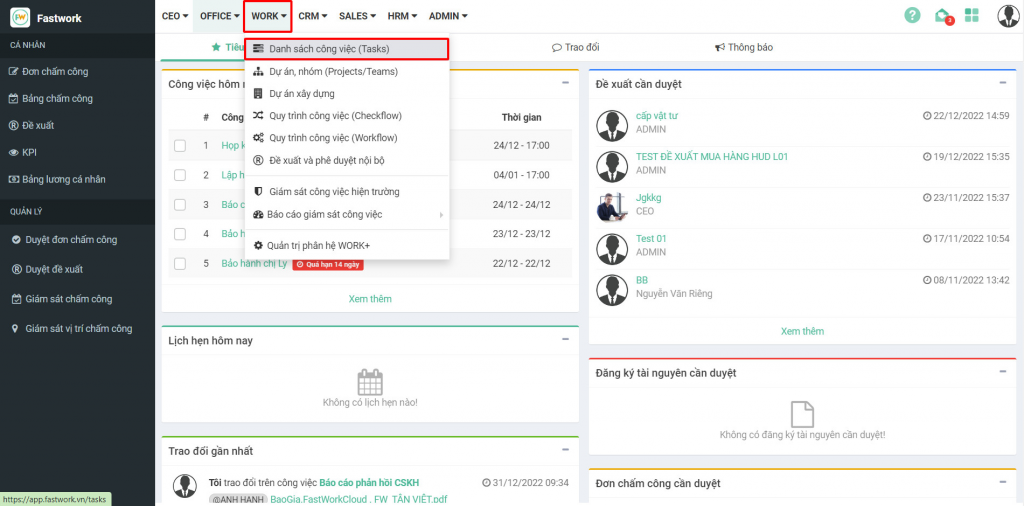
Task: Switch to the Thông báo tab
Action: pos(743,47)
